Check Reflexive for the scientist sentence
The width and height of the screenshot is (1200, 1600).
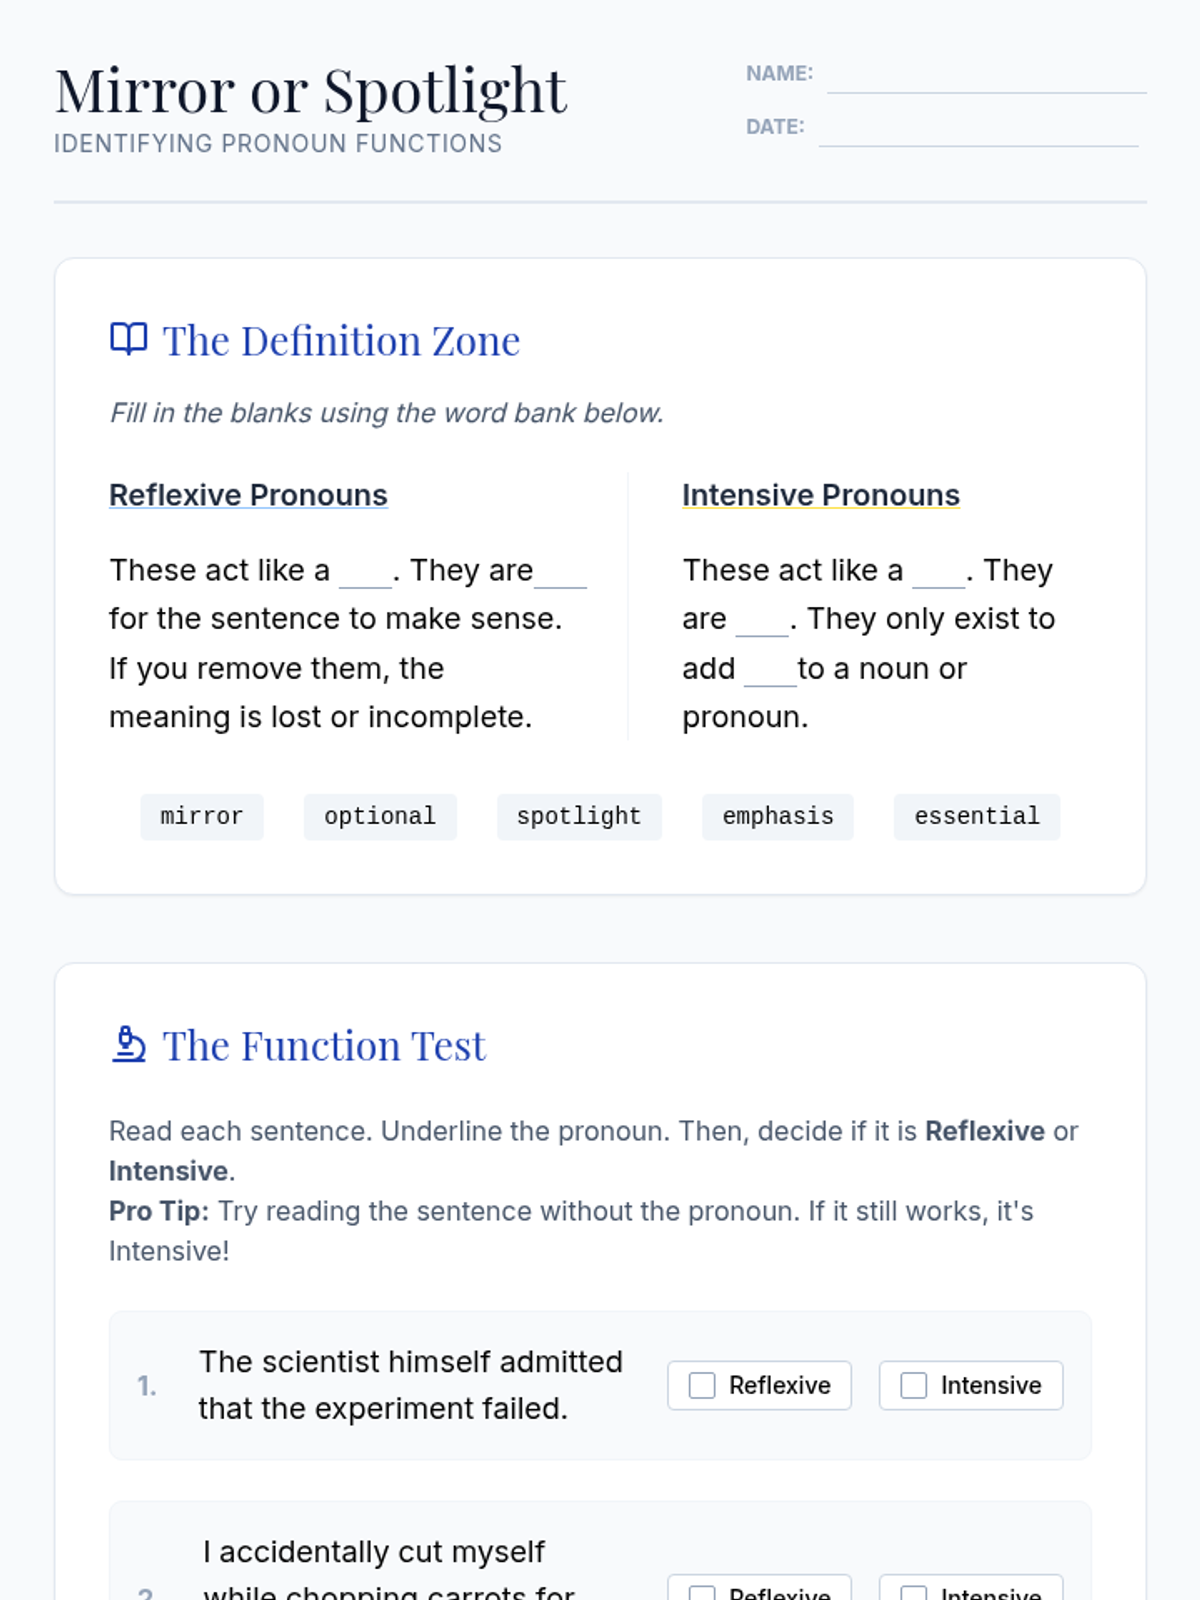tap(702, 1385)
